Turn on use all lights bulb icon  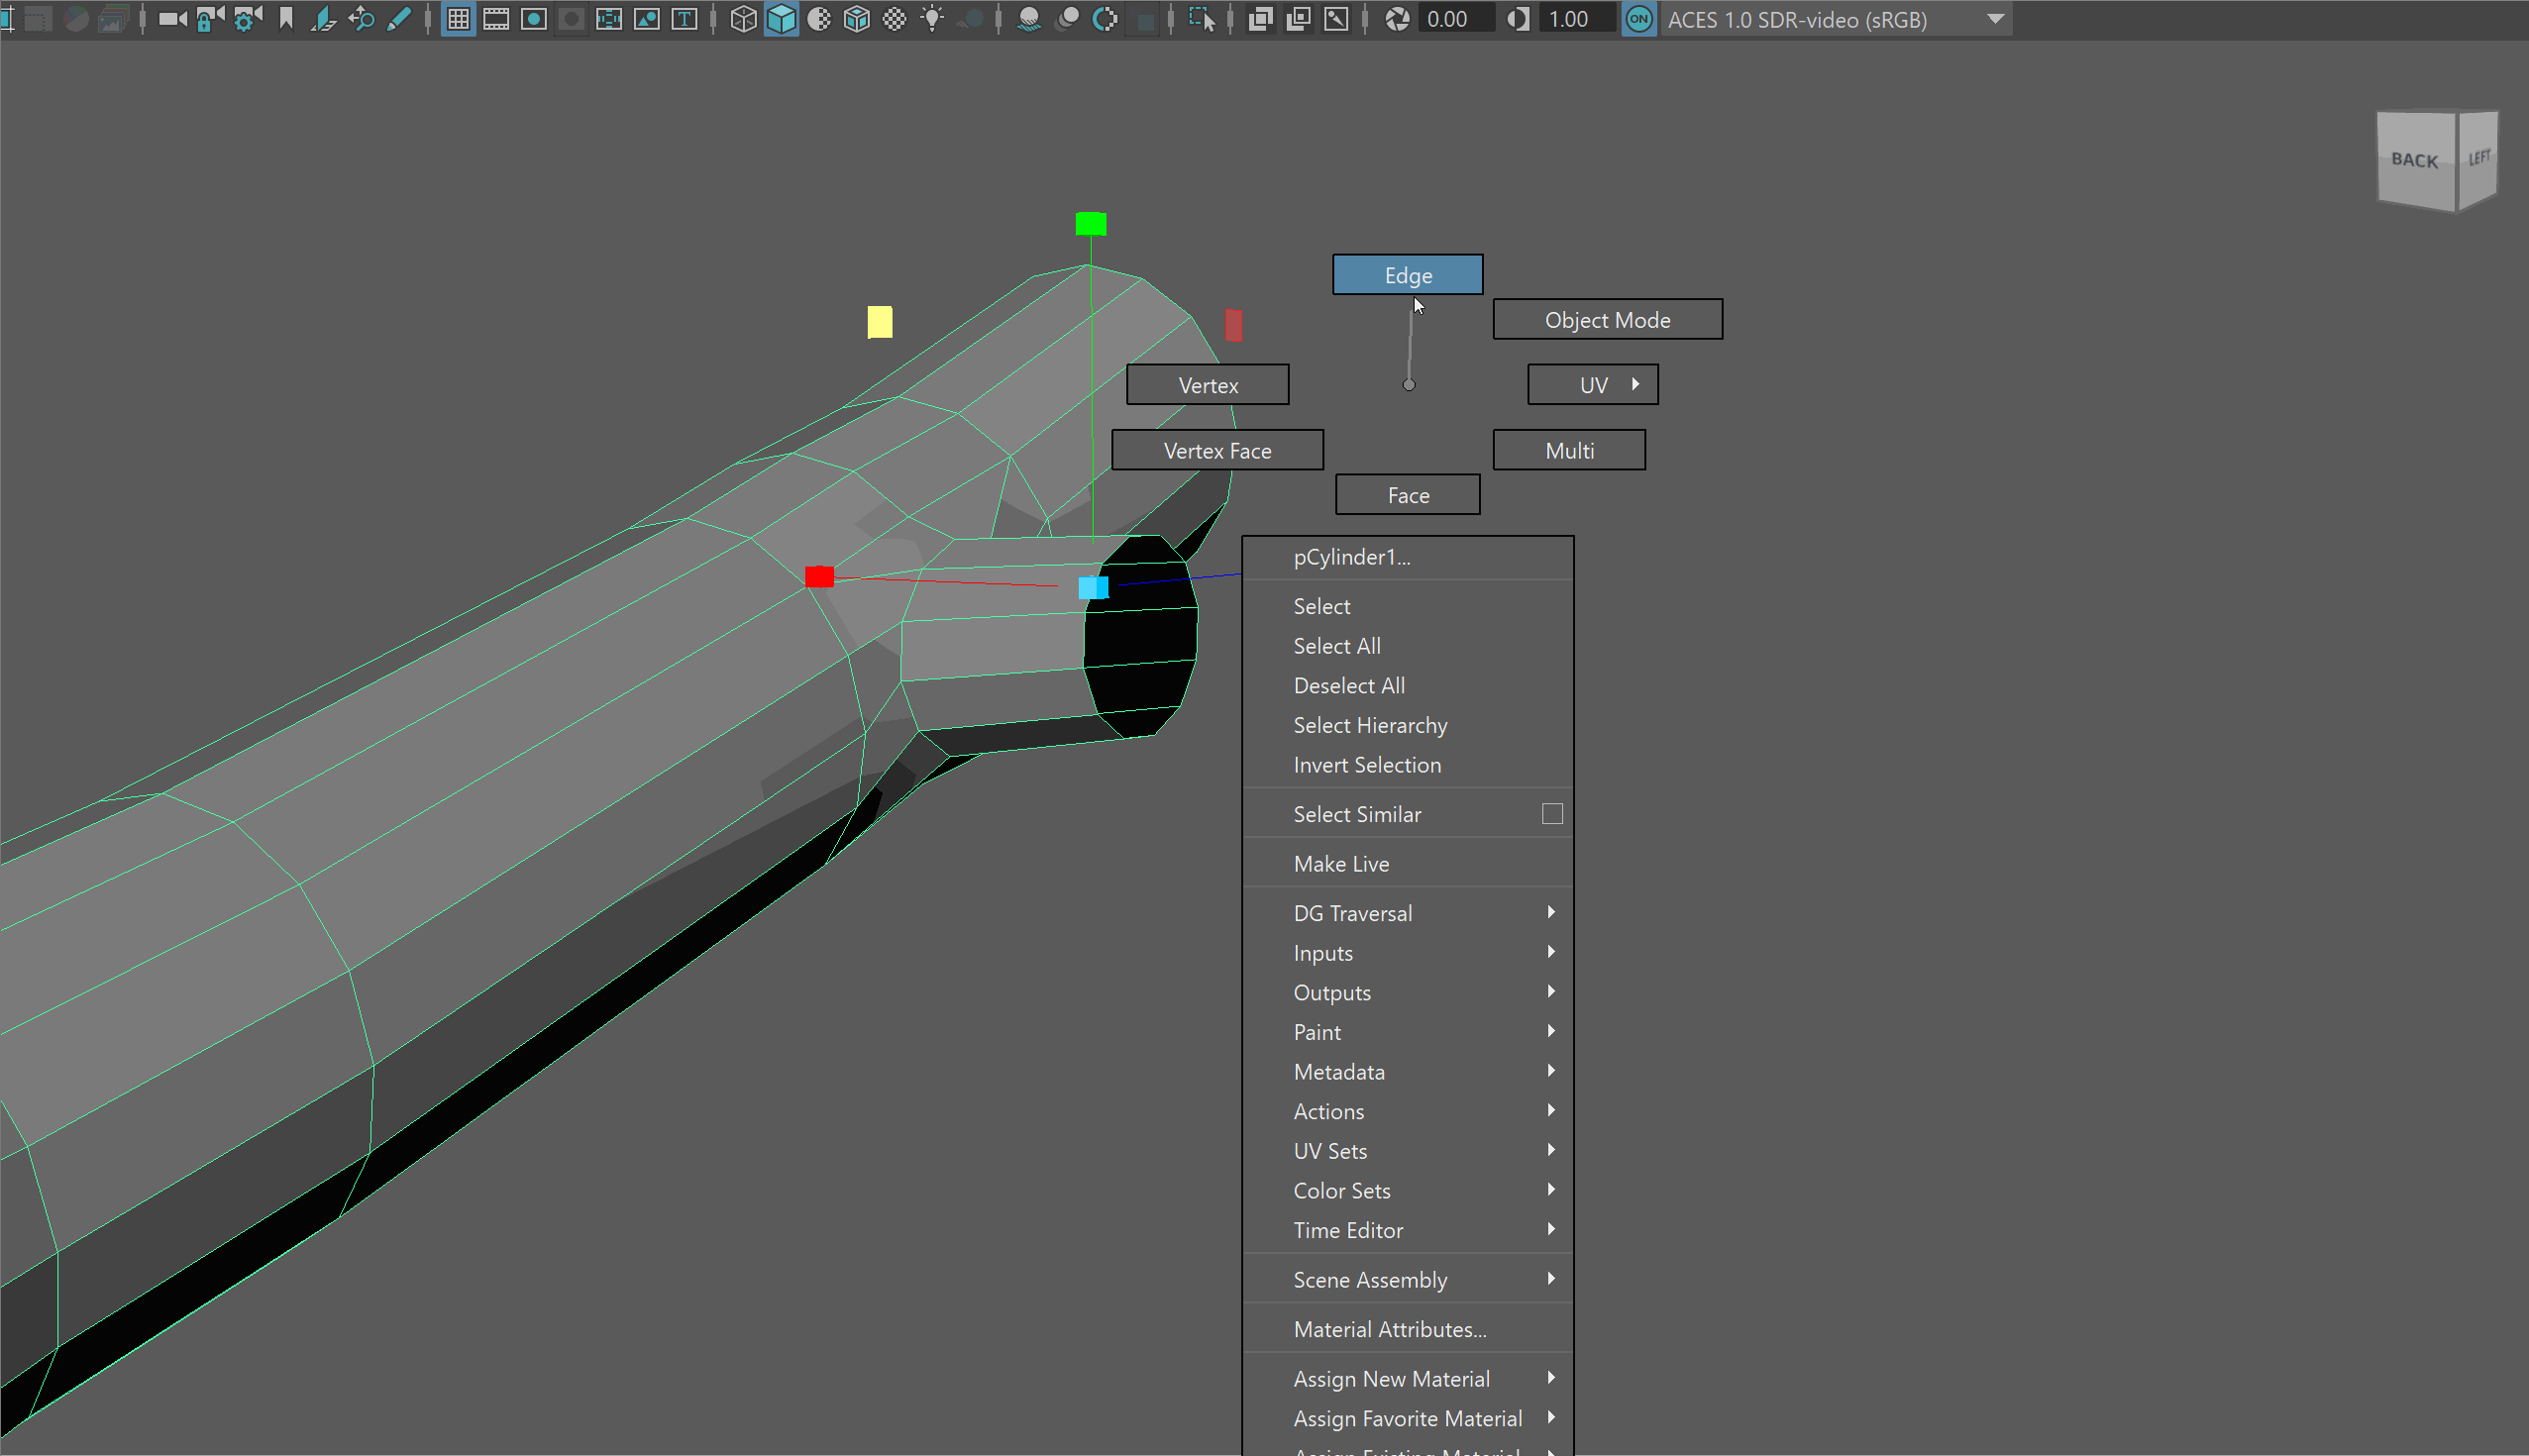[932, 19]
